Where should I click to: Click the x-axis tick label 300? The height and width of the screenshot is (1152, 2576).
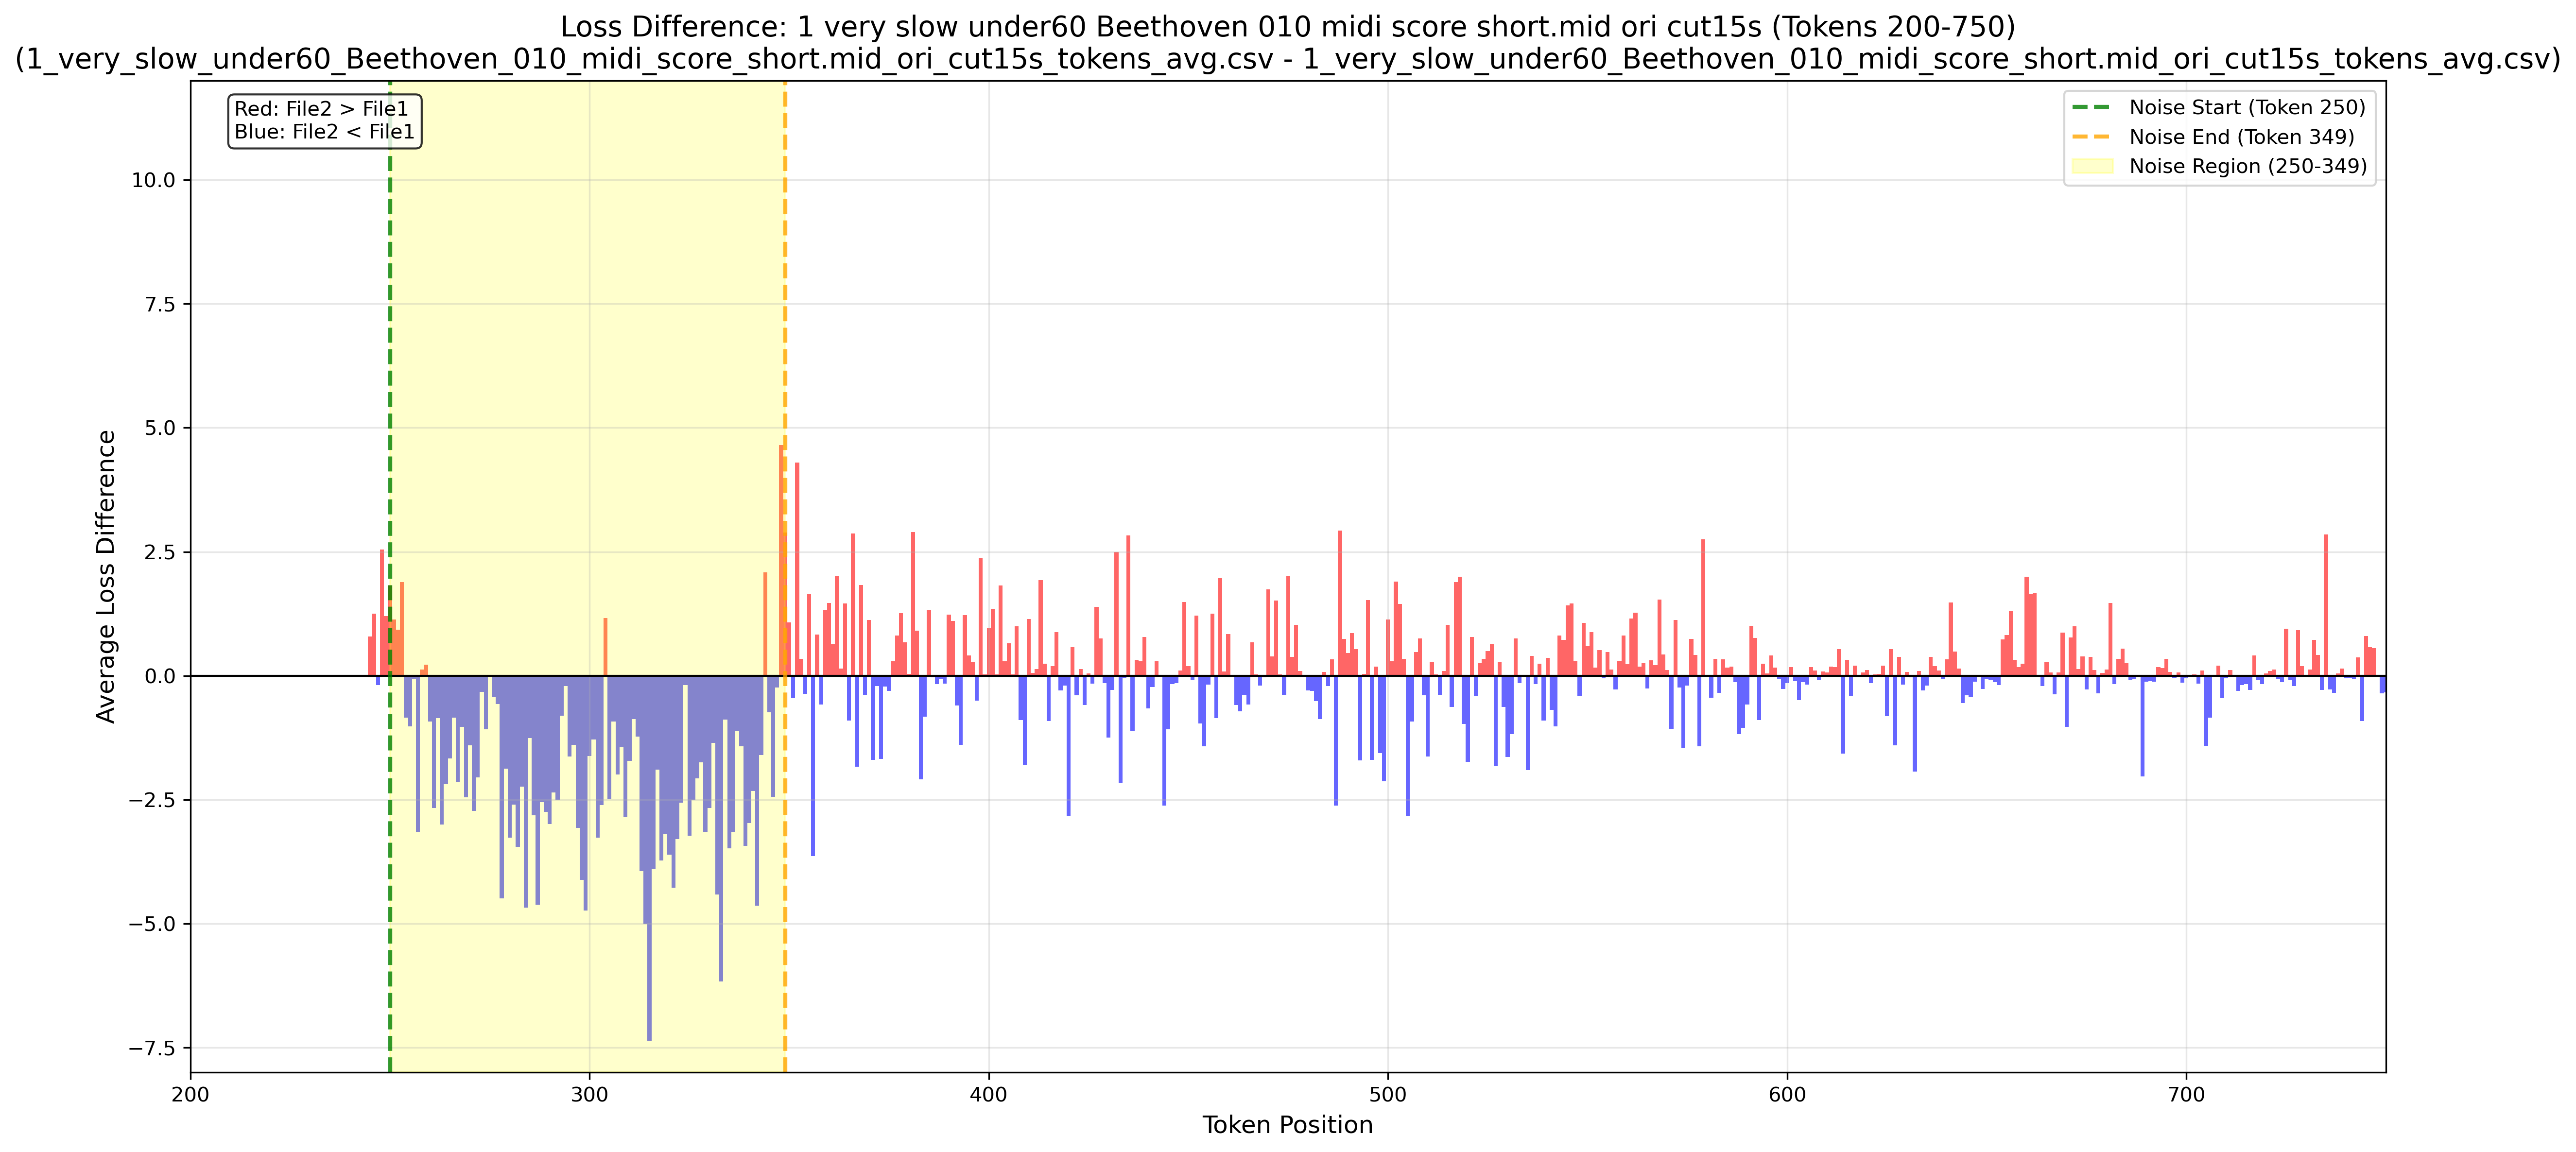point(589,1094)
